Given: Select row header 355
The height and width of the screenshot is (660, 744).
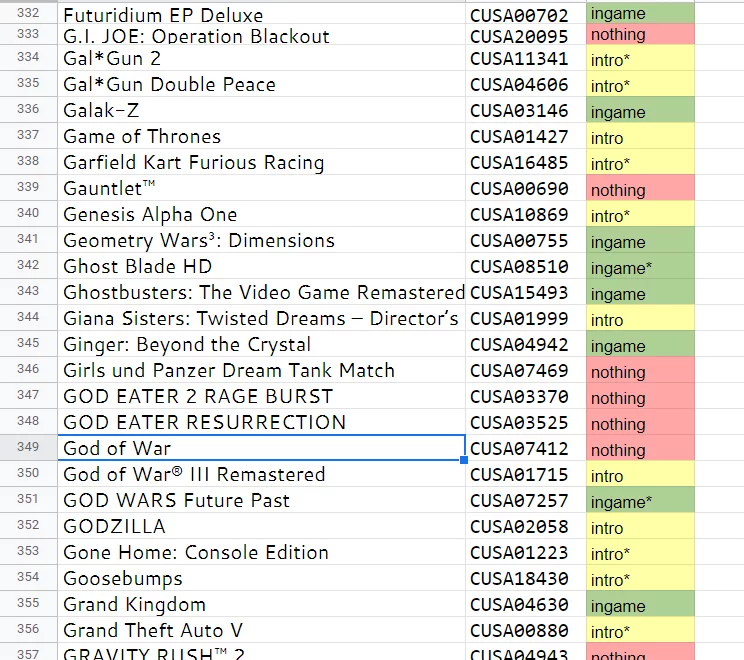Looking at the screenshot, I should coord(28,603).
